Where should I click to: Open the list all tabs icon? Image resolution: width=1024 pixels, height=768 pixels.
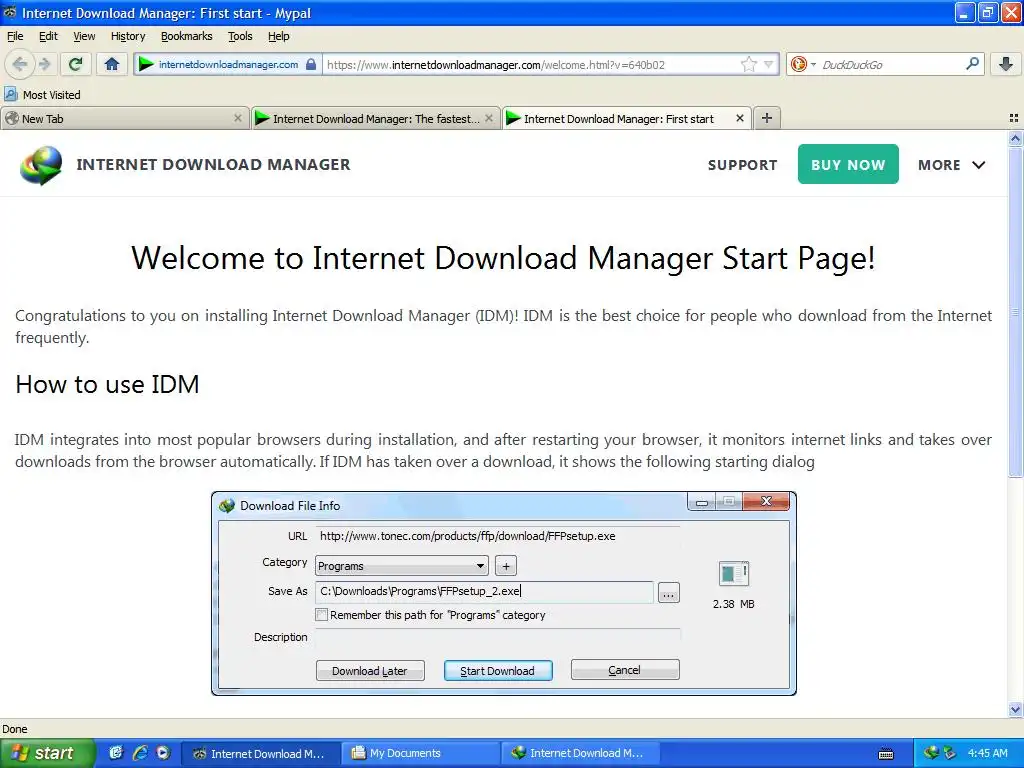[1014, 118]
